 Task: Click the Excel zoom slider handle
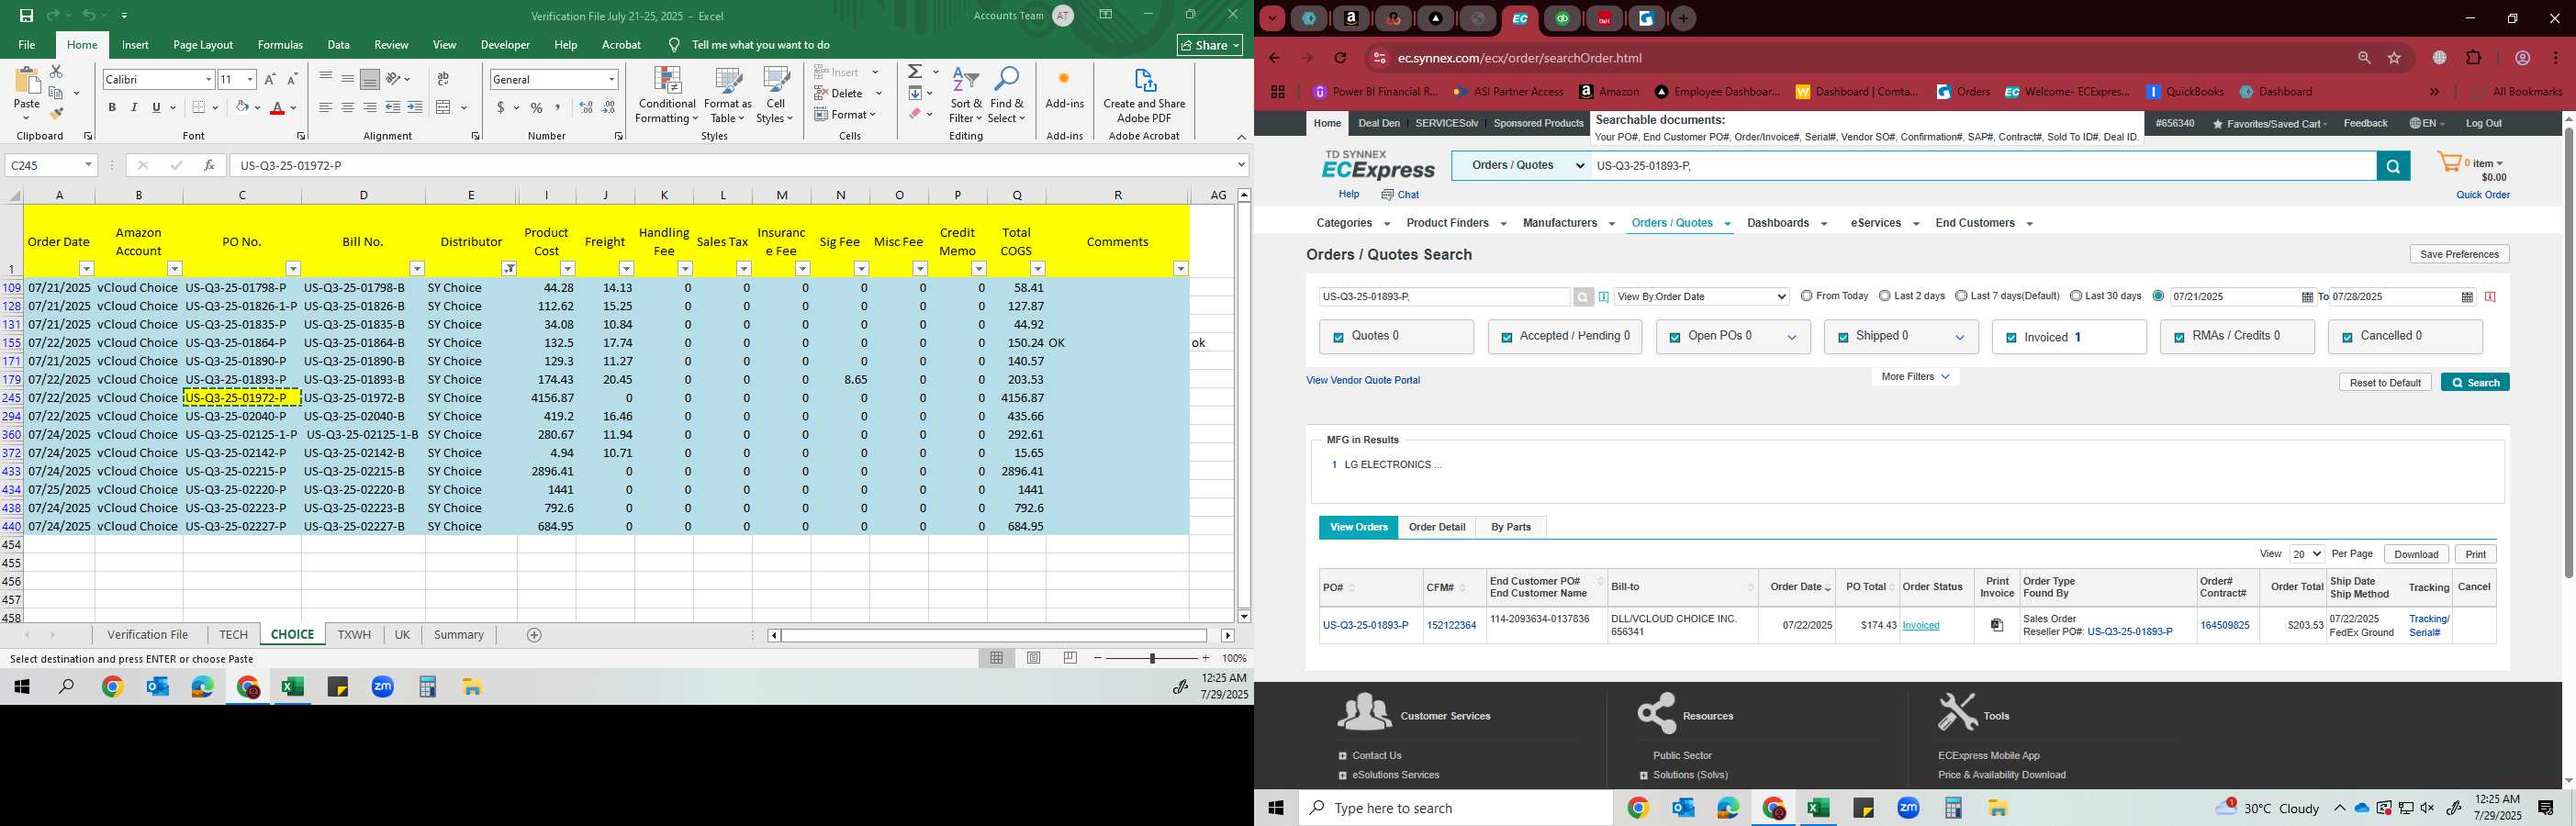point(1152,658)
